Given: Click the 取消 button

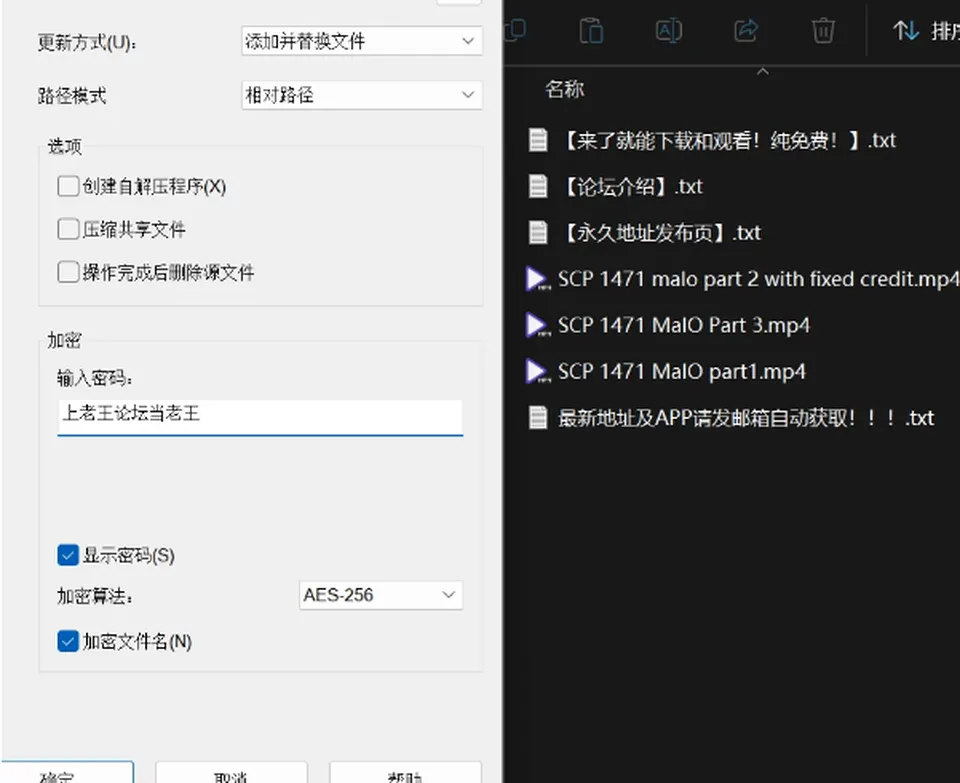Looking at the screenshot, I should (231, 773).
